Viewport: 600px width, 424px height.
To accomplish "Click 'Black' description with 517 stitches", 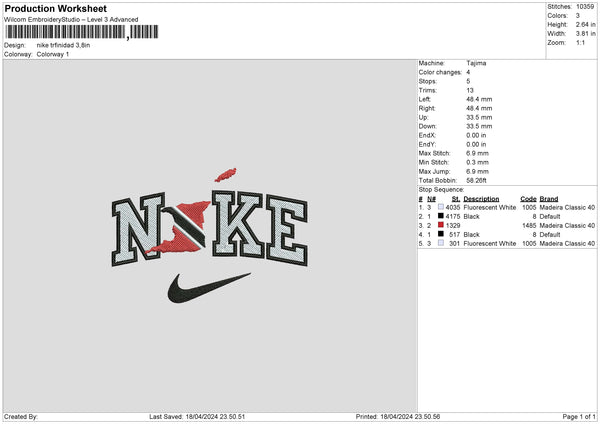I will coord(471,235).
